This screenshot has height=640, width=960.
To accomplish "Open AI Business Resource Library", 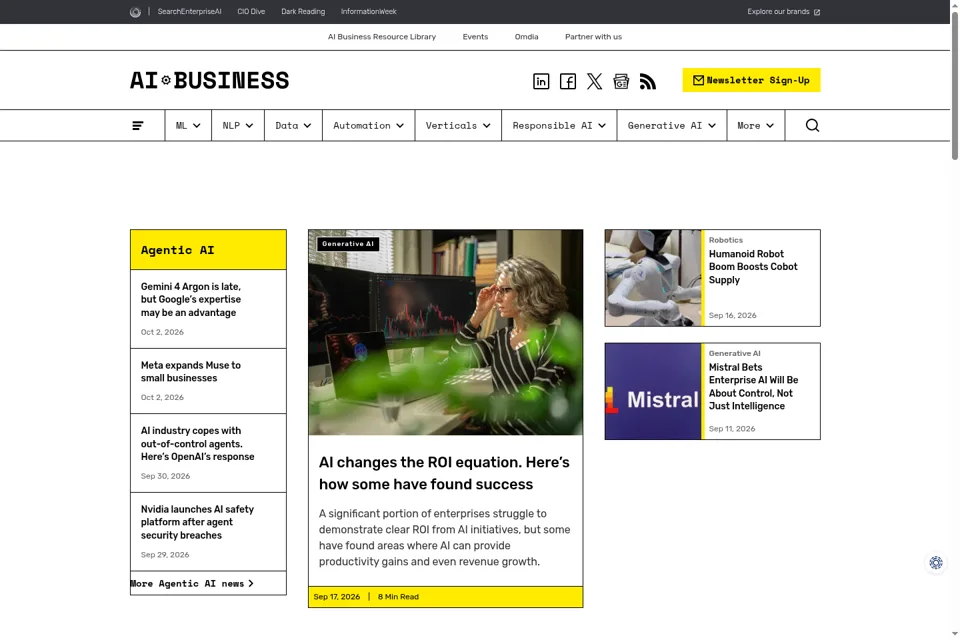I will (x=381, y=37).
